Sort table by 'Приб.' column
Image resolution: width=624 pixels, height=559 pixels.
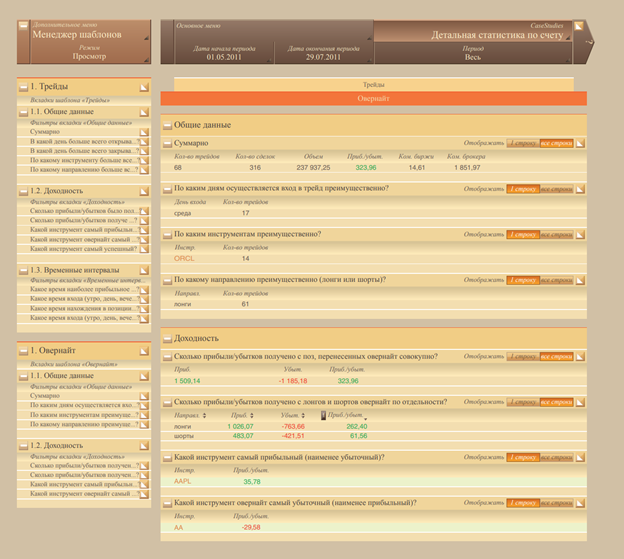coord(242,415)
